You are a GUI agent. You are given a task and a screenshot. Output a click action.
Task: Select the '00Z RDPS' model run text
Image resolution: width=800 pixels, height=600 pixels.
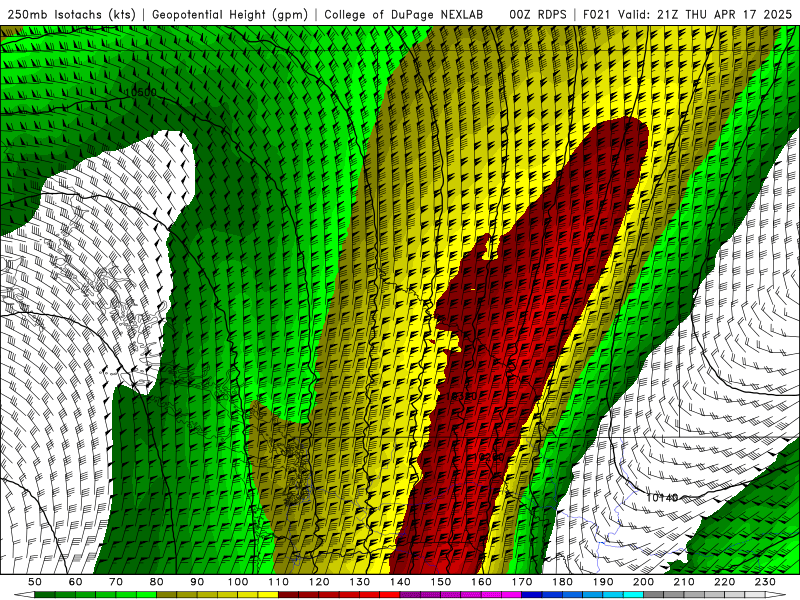(538, 14)
